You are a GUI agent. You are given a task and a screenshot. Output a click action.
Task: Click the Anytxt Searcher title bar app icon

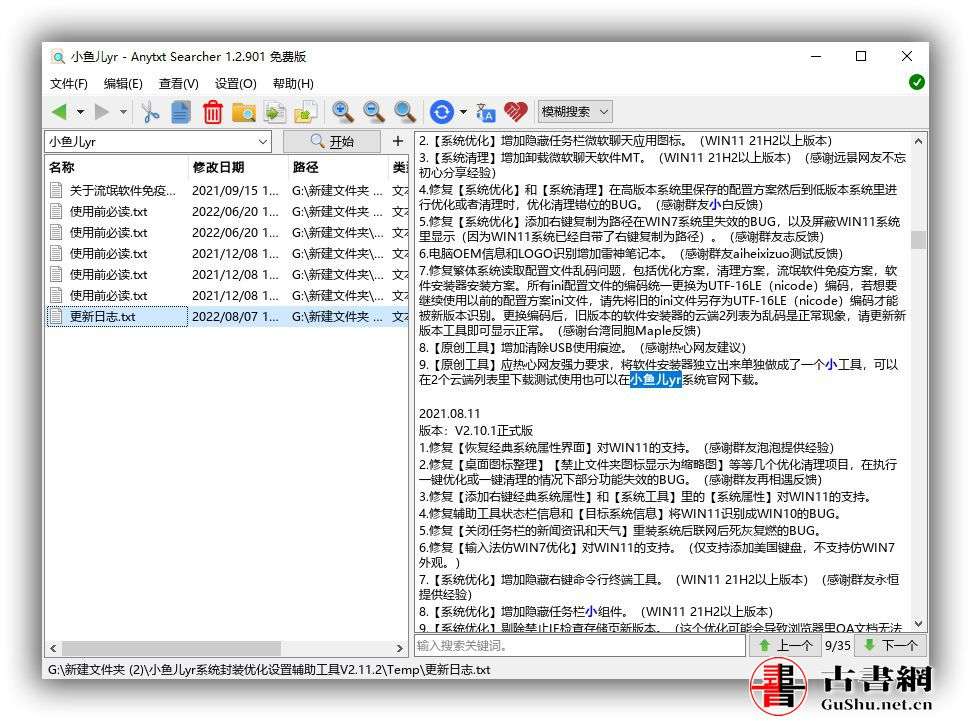click(58, 57)
